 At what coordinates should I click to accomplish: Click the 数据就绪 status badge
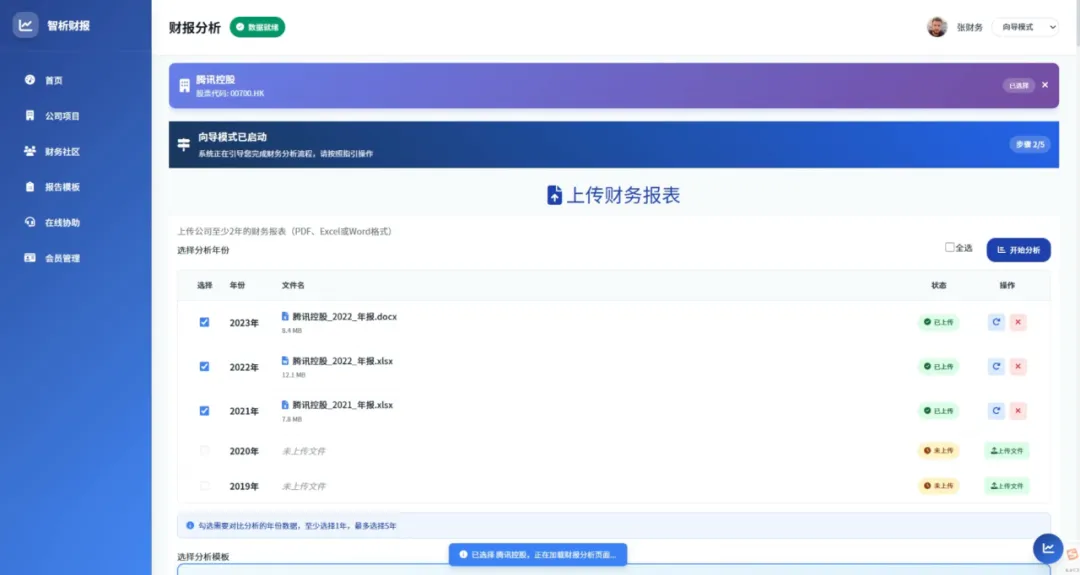click(257, 27)
